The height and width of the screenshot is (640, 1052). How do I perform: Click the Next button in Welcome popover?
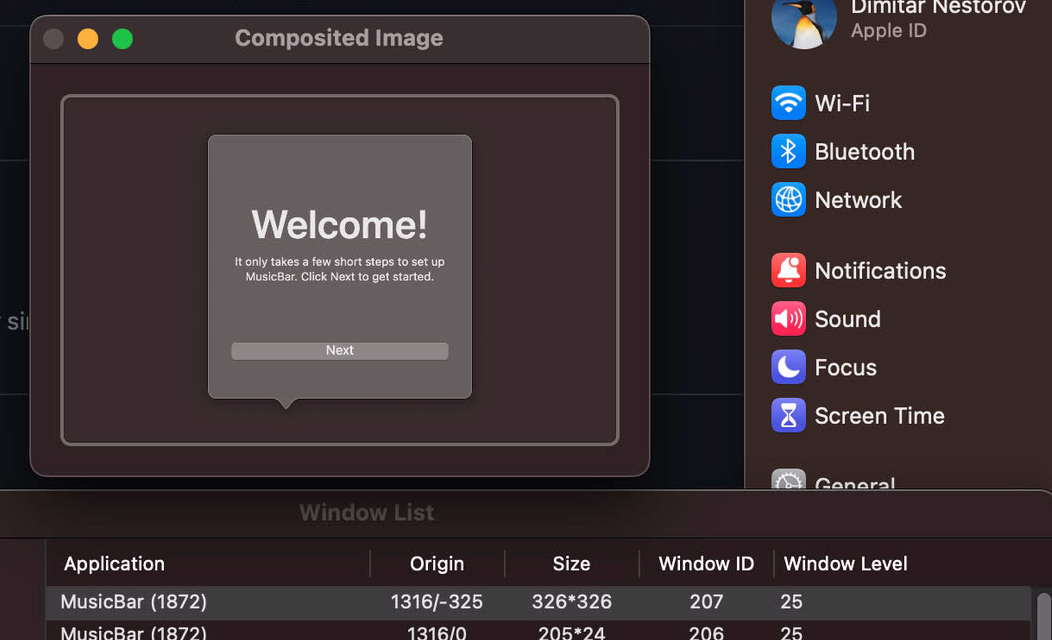(x=339, y=351)
